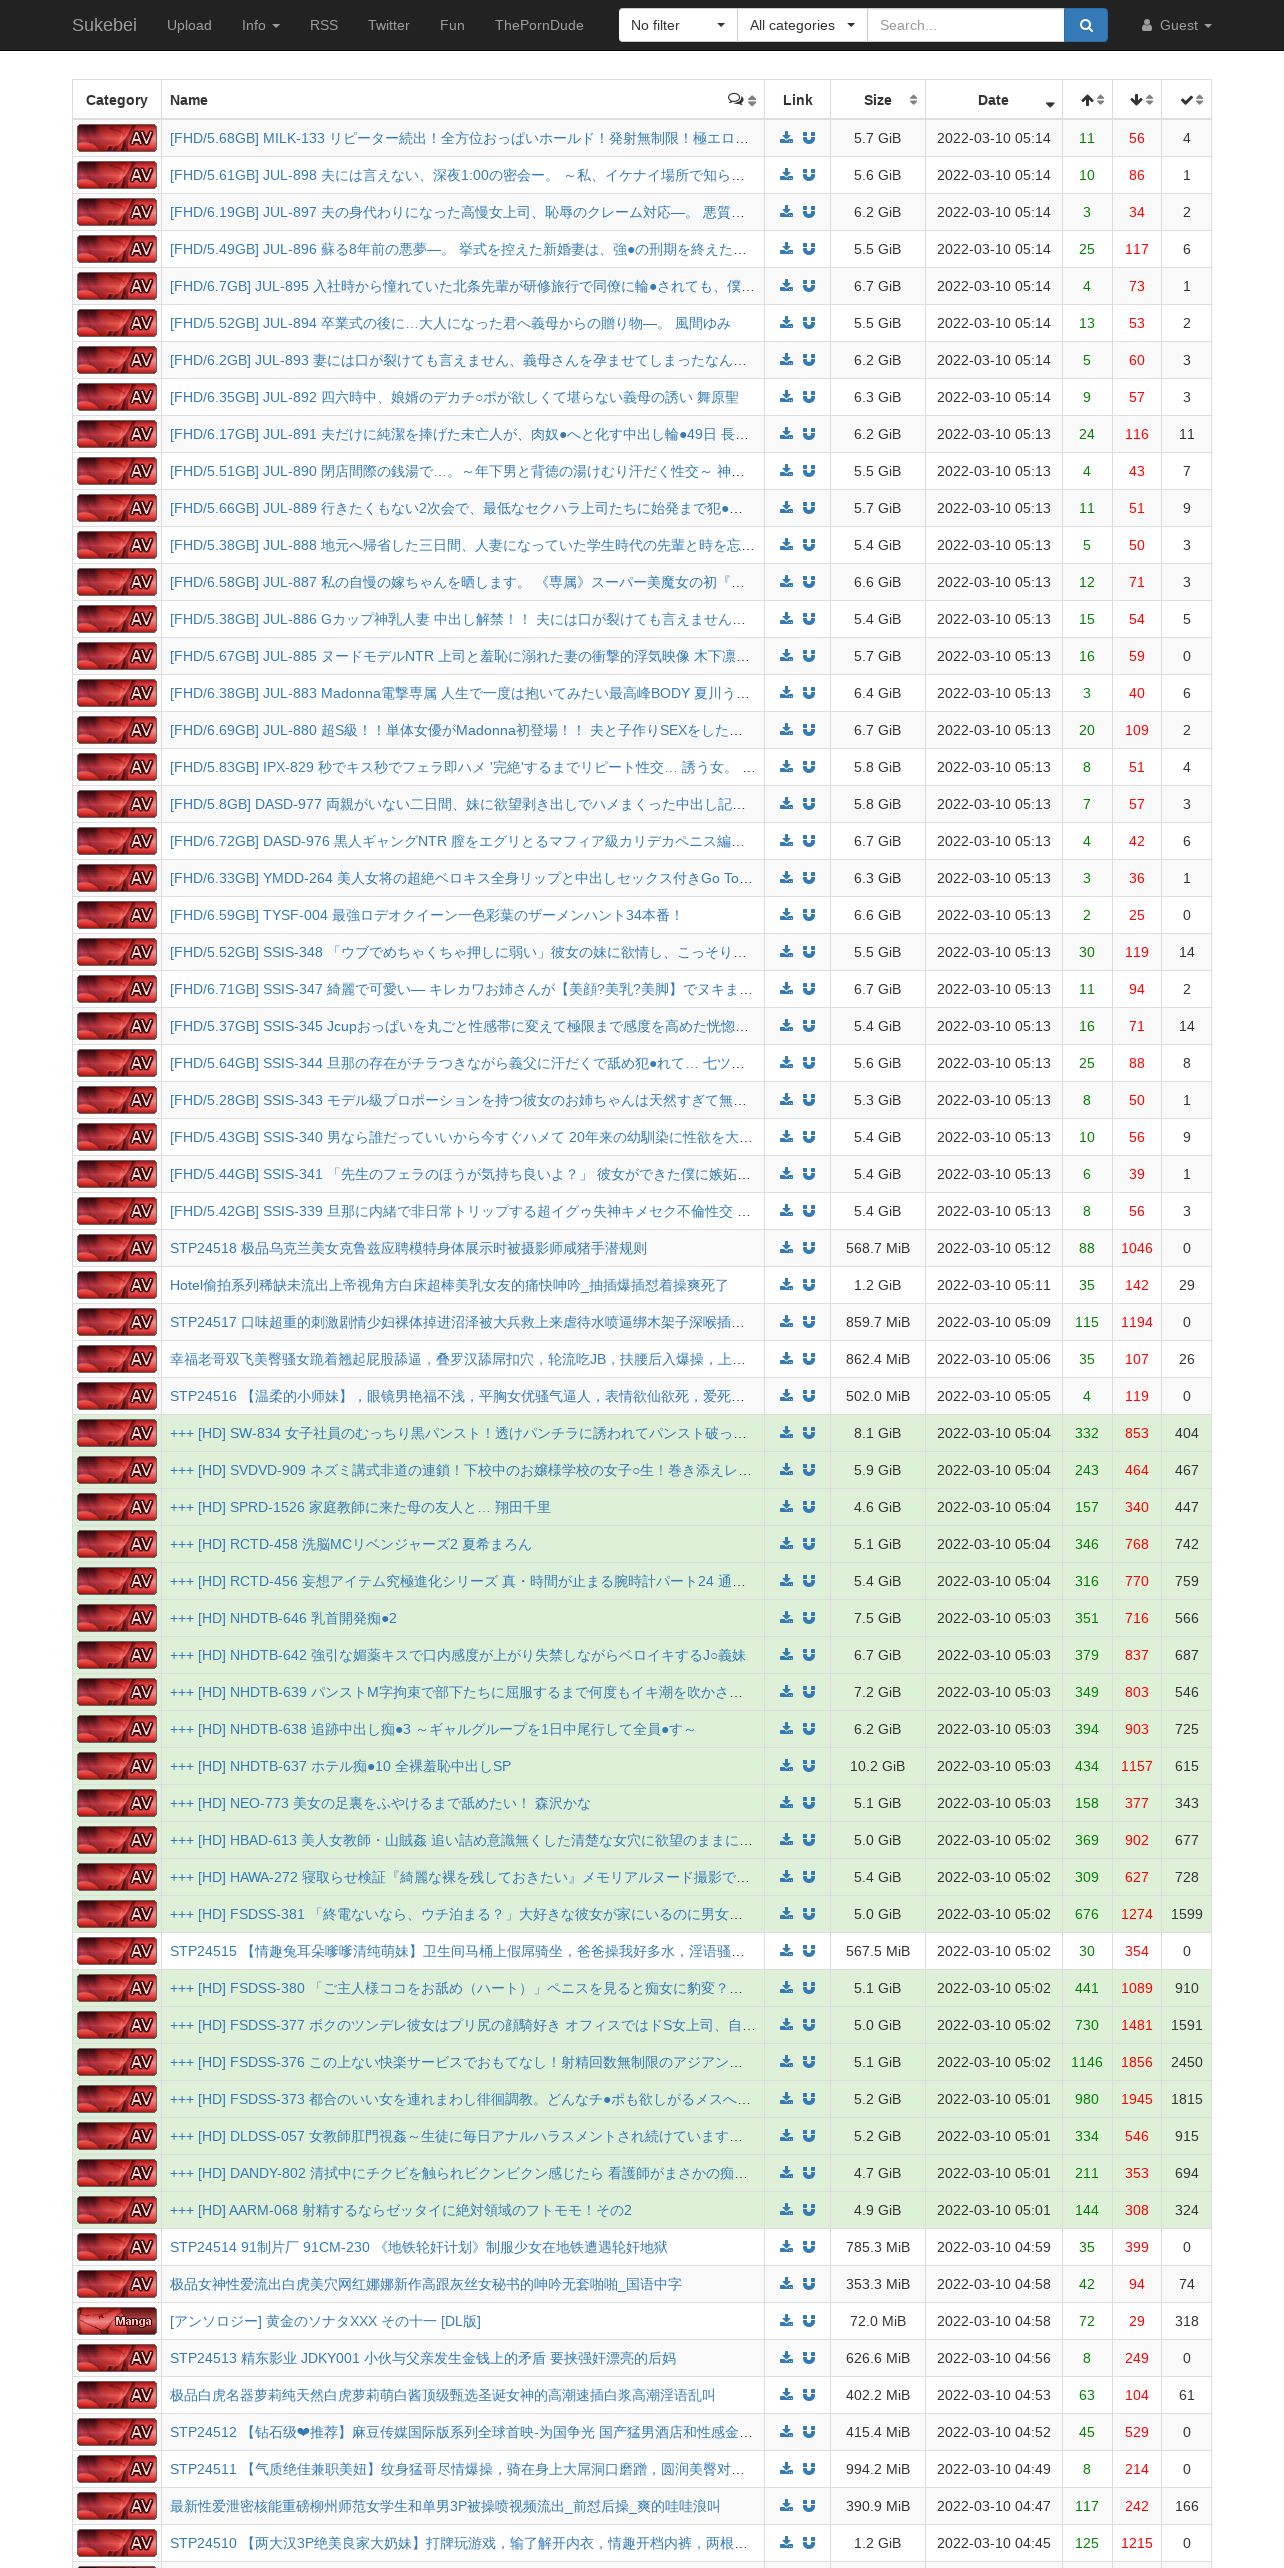Open magnet link for SW-834 row
Viewport: 1284px width, 2568px height.
point(809,1433)
